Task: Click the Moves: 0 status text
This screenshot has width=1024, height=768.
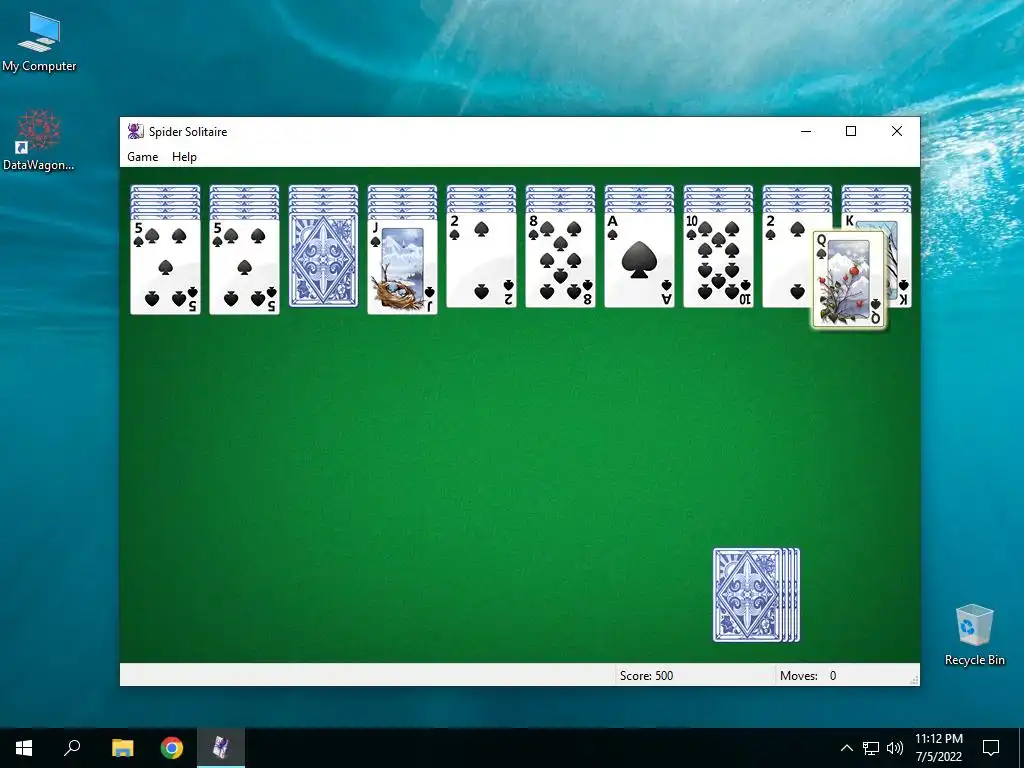Action: click(808, 676)
